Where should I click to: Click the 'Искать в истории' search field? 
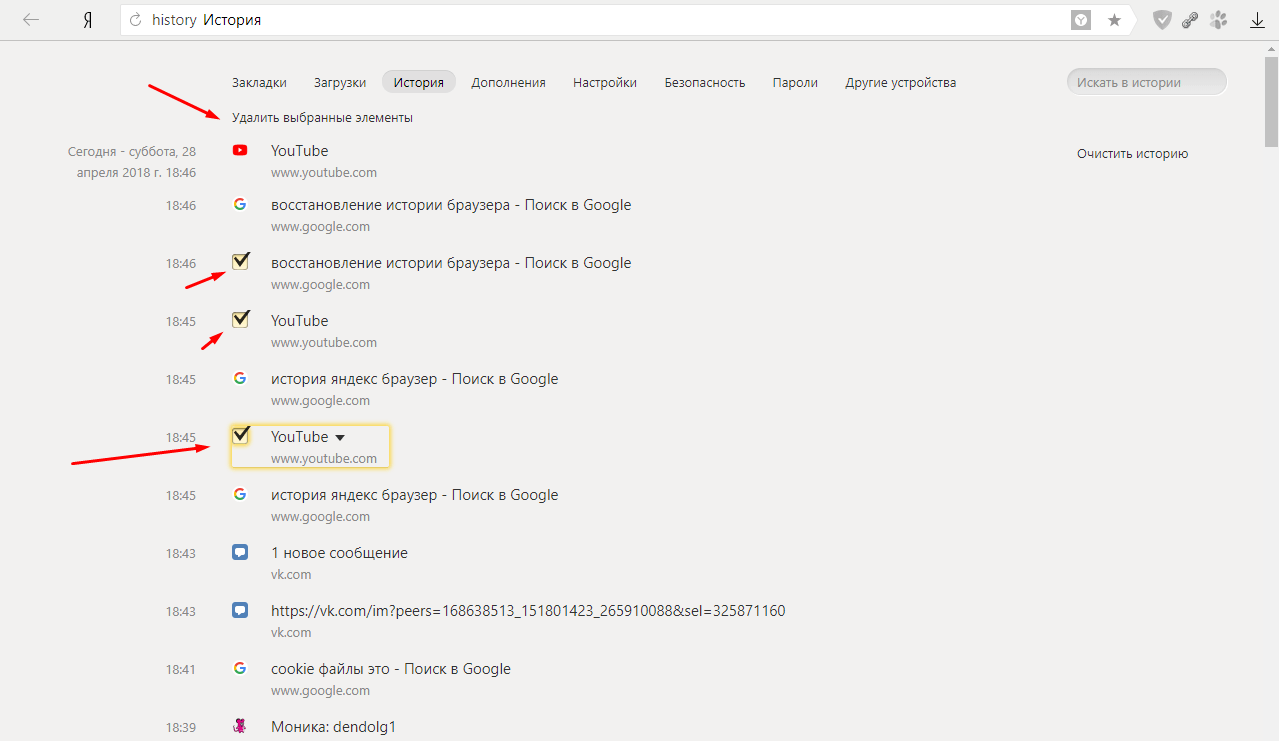[1147, 83]
